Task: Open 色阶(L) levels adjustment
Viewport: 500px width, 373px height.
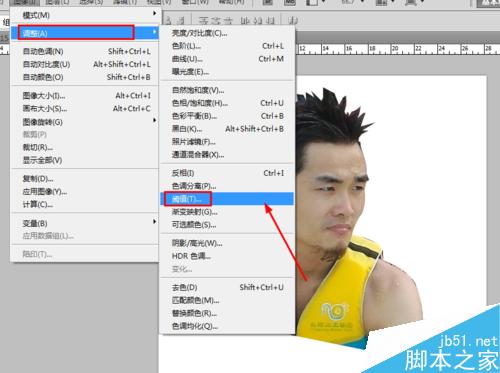Action: click(227, 46)
